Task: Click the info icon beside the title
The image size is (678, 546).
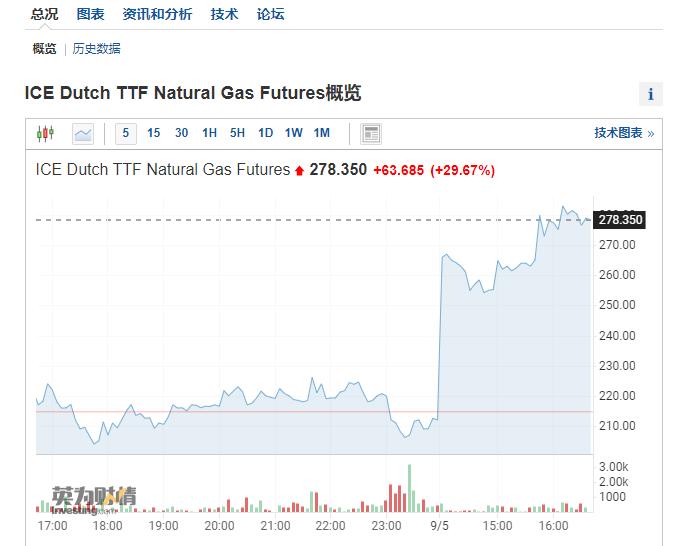Action: tap(650, 95)
